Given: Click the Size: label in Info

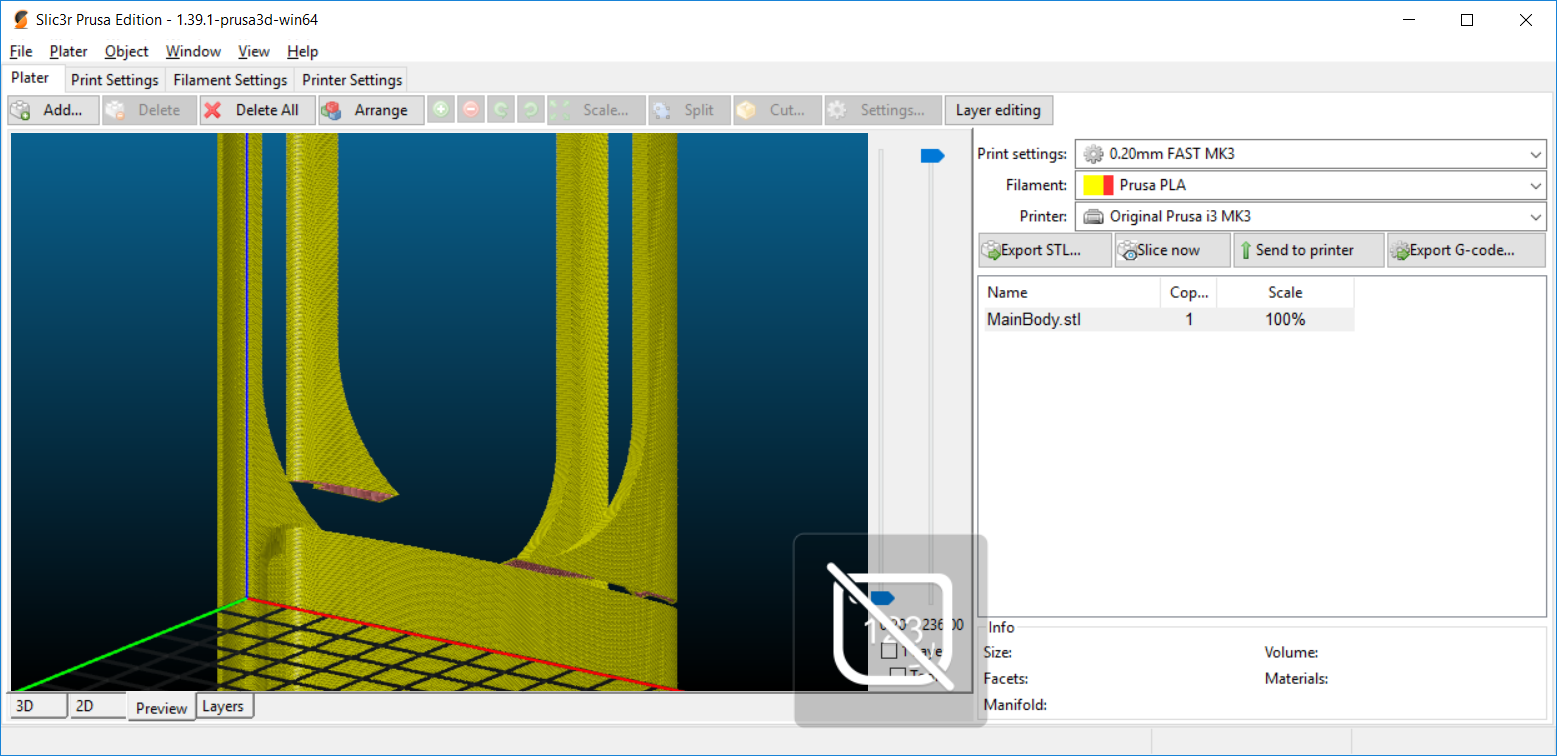Looking at the screenshot, I should pos(998,653).
